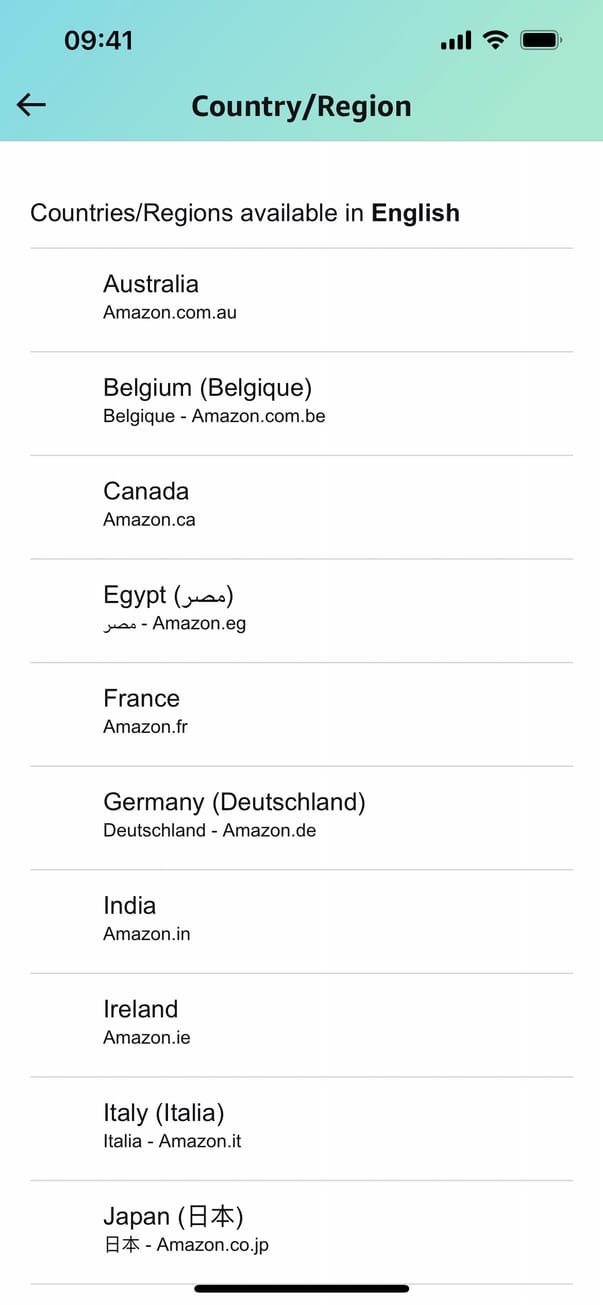Select the Italy (Italia) entry
Image resolution: width=603 pixels, height=1305 pixels.
coord(164,1113)
